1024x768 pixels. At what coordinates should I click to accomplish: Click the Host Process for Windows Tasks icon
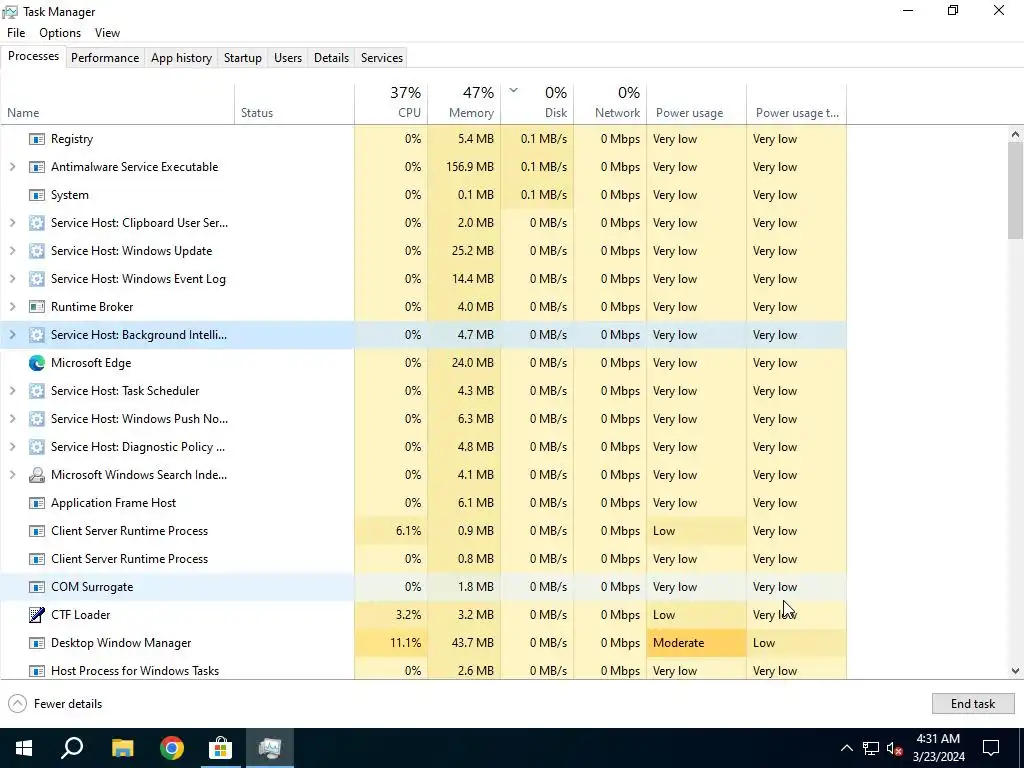[x=37, y=671]
